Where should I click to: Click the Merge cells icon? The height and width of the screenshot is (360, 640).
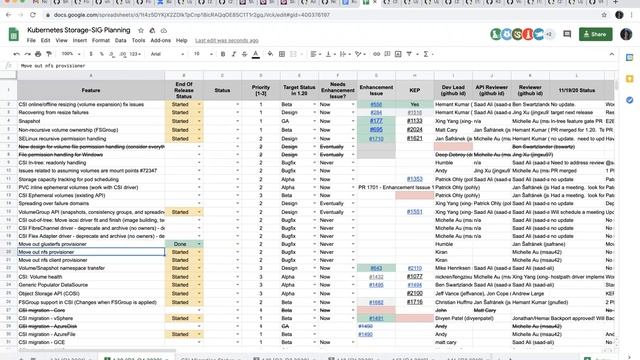pyautogui.click(x=293, y=54)
